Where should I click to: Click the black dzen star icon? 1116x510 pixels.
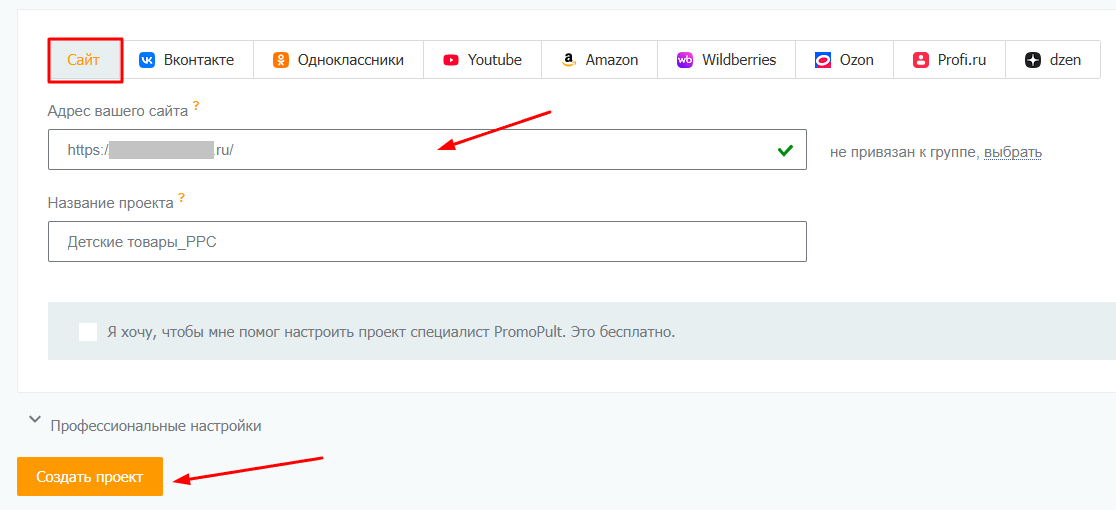tap(1033, 60)
